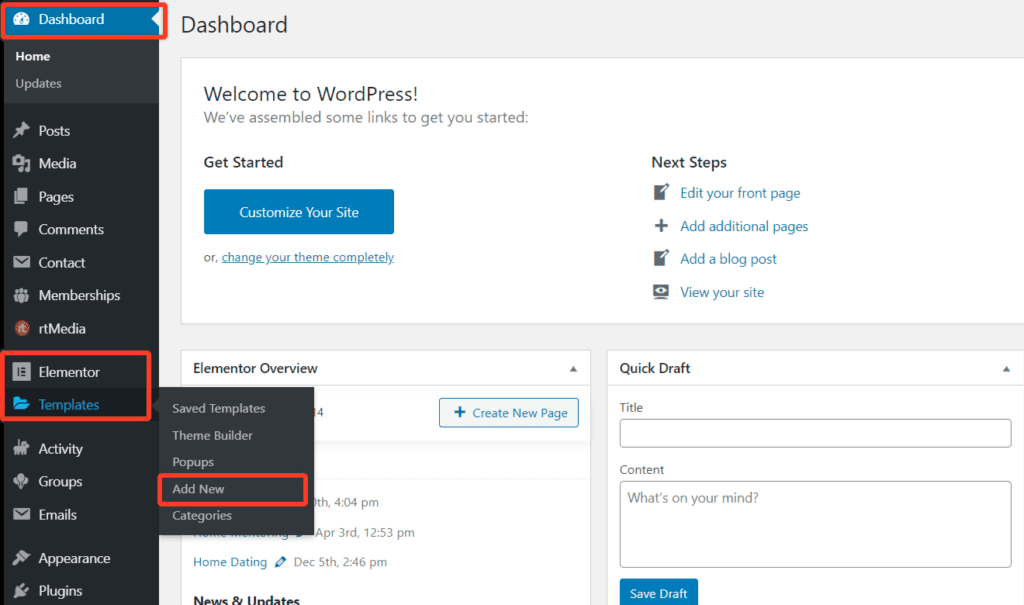Image resolution: width=1024 pixels, height=605 pixels.
Task: Click the Posts pushpin icon
Action: tap(22, 130)
